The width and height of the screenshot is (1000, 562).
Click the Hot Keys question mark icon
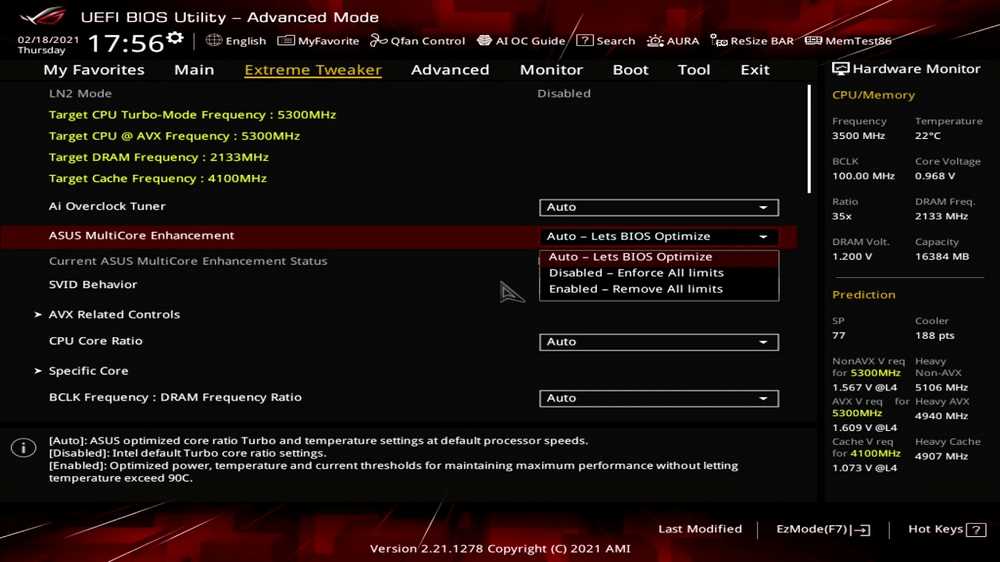pos(976,529)
